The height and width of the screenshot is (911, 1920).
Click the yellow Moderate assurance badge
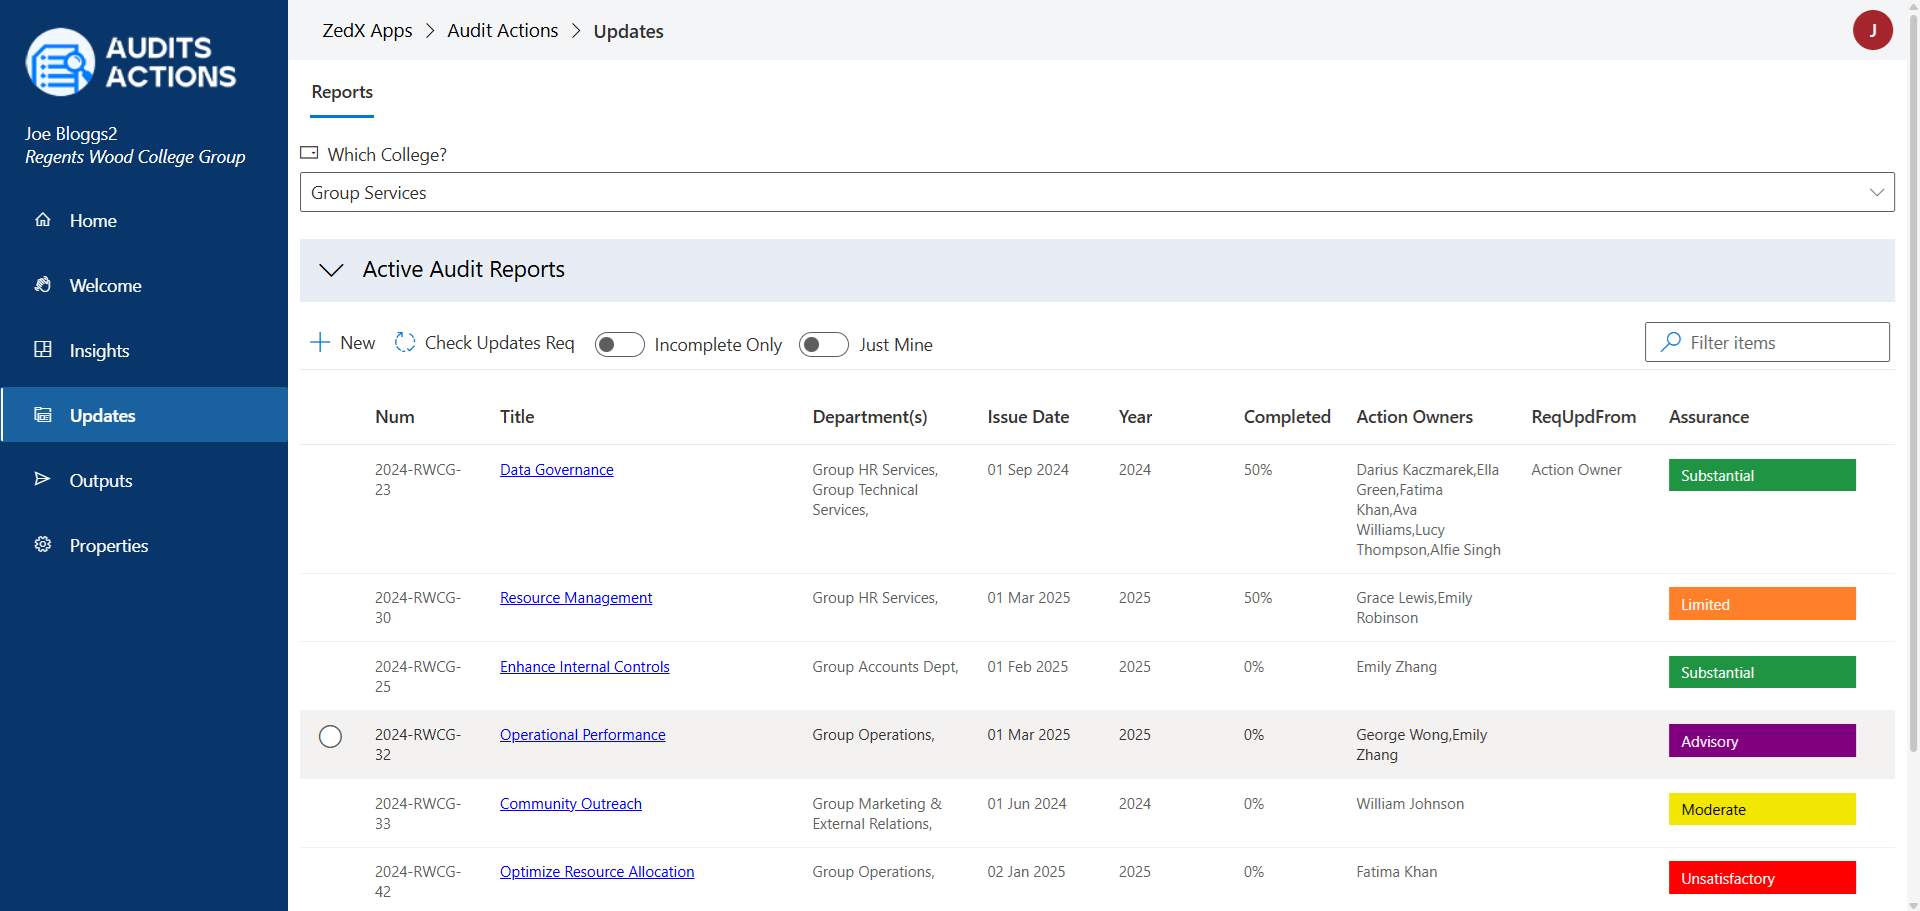[x=1762, y=809]
